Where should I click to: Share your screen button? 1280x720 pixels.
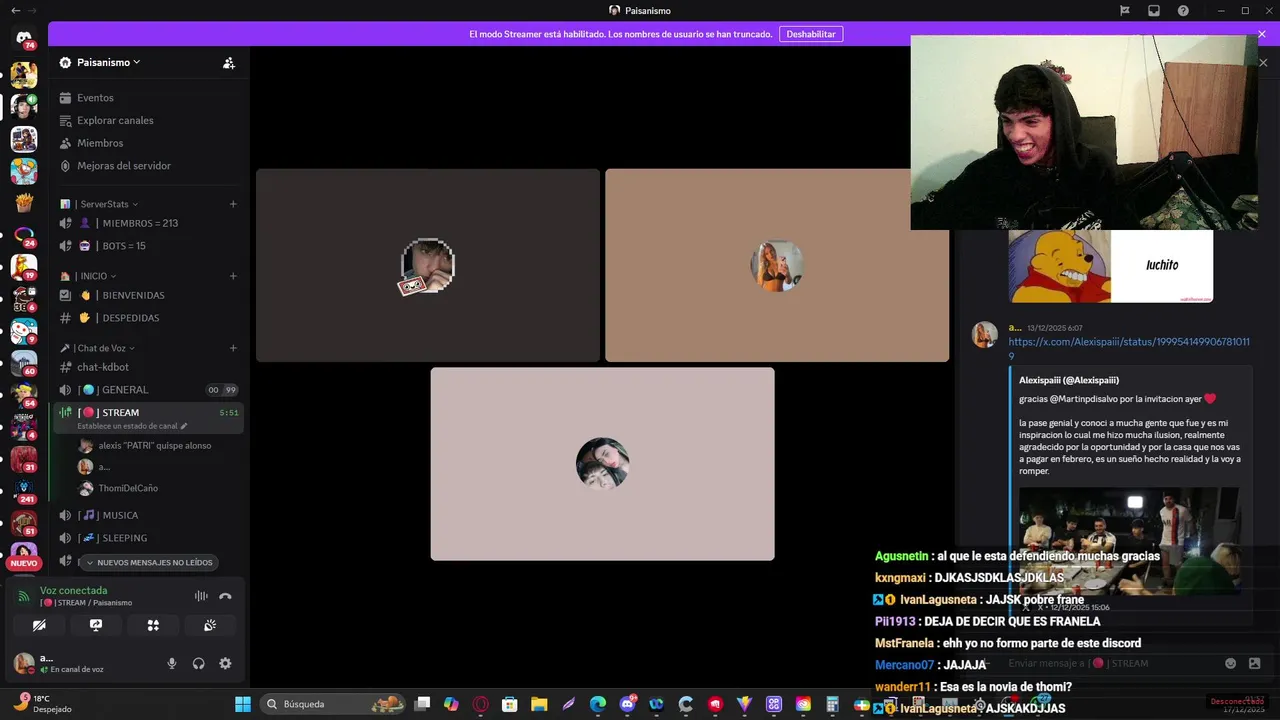pos(96,625)
